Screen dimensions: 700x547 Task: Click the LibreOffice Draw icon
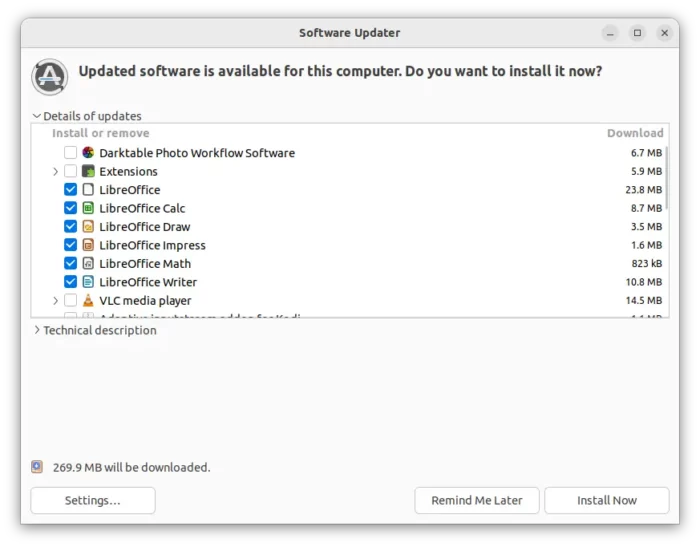pos(88,226)
